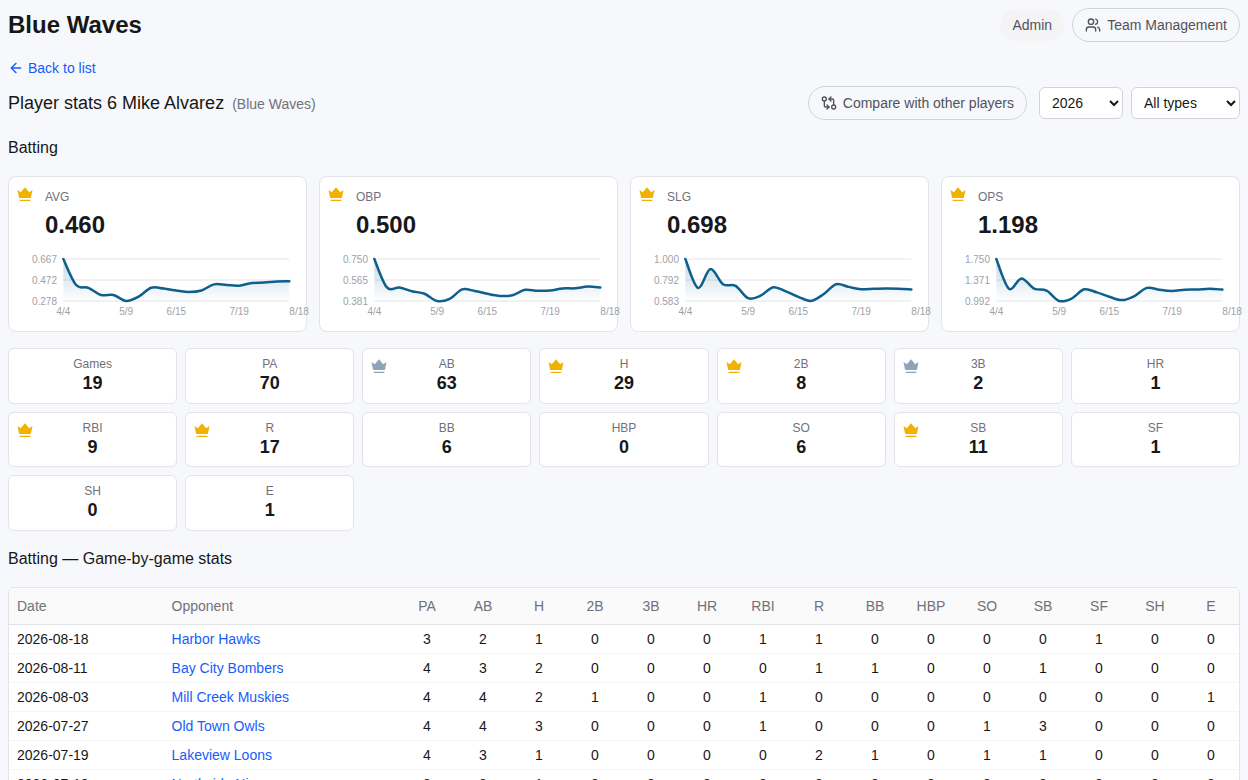The width and height of the screenshot is (1248, 780).
Task: Click the Blue Waves page title
Action: (75, 25)
